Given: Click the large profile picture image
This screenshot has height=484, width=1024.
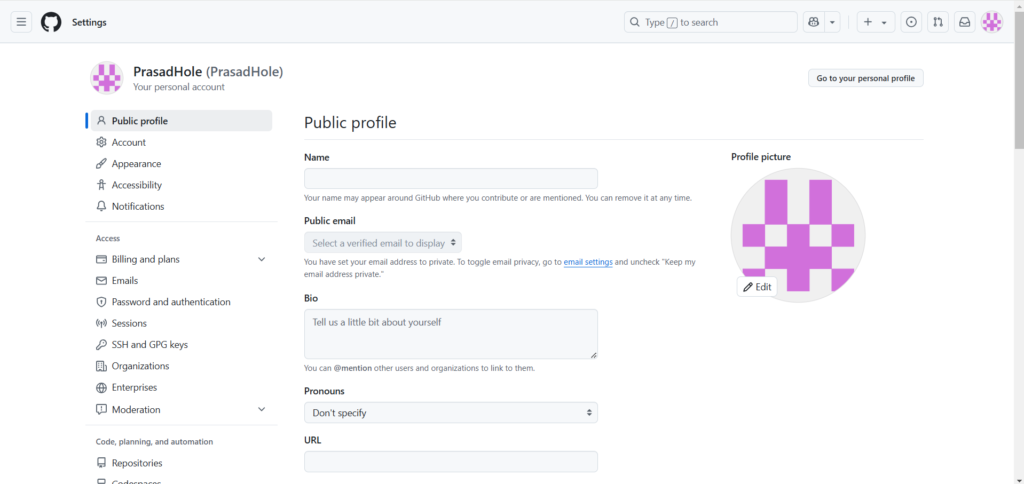Looking at the screenshot, I should [798, 235].
